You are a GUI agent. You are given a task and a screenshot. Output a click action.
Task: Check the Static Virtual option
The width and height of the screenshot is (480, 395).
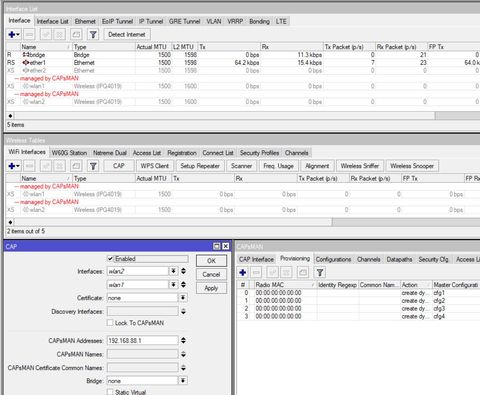pos(110,392)
